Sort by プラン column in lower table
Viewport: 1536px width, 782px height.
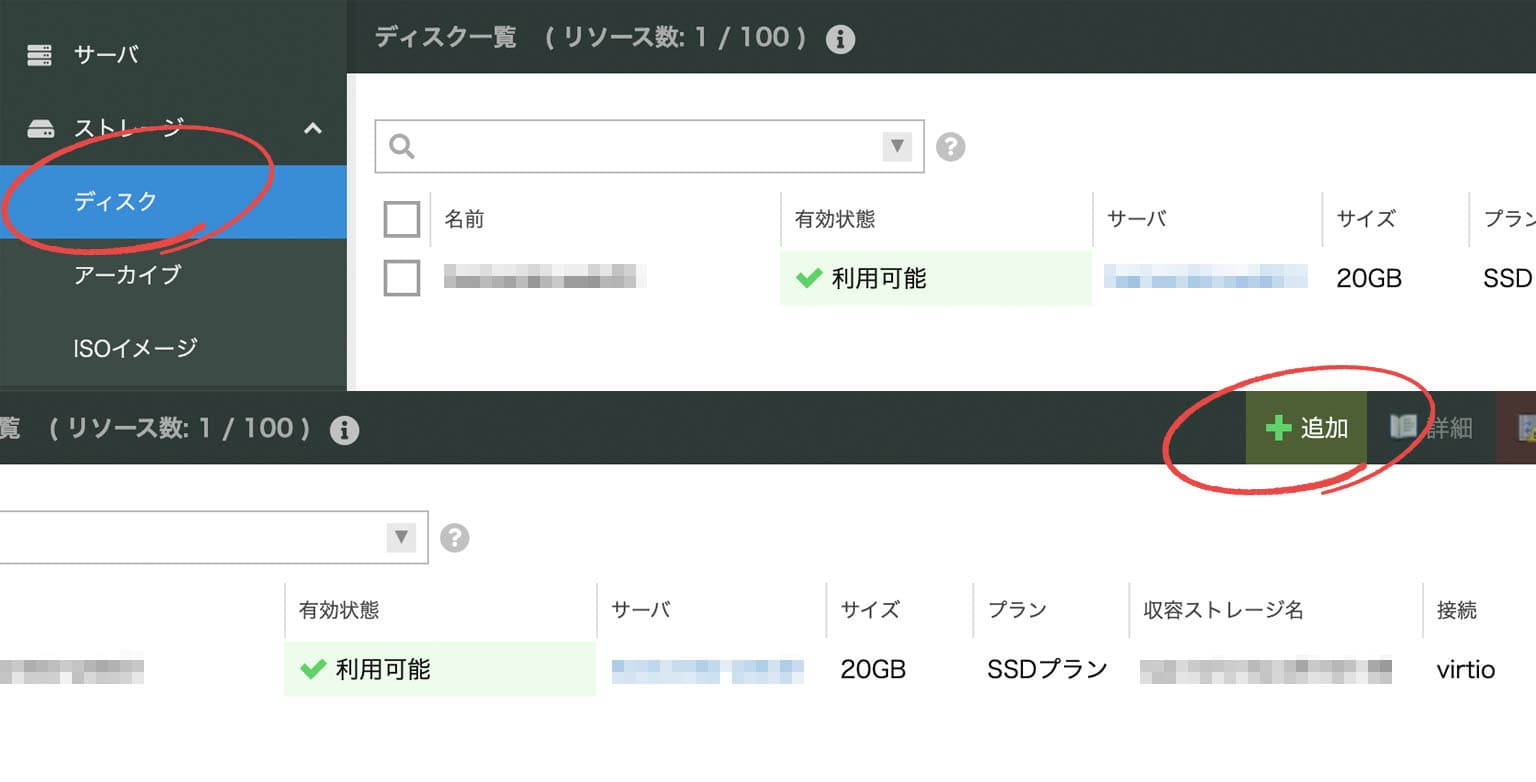(x=1017, y=610)
